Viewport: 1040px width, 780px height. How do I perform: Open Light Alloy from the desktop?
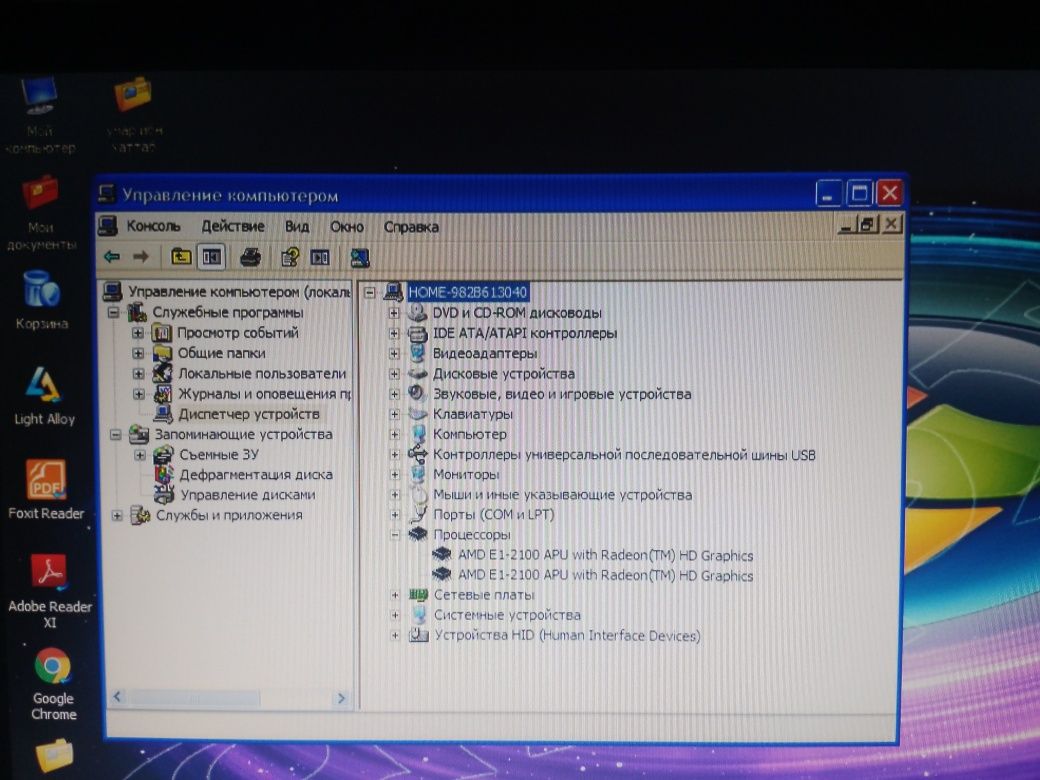[44, 395]
